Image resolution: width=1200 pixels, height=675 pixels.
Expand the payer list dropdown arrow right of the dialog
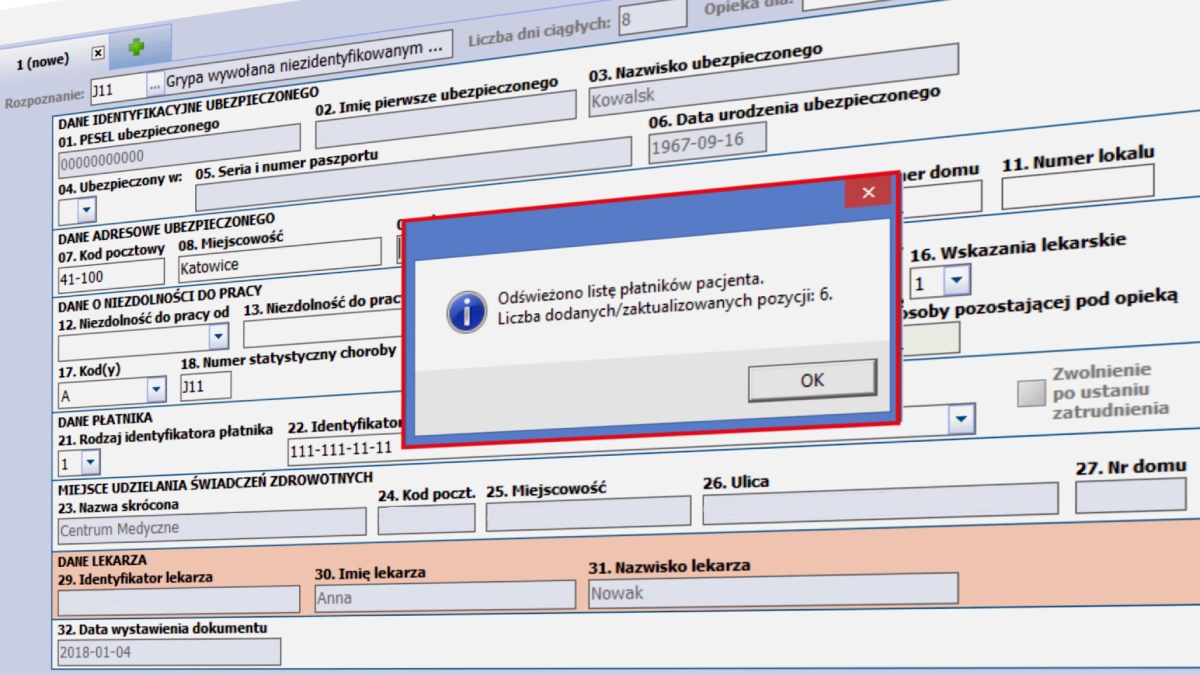click(x=962, y=418)
